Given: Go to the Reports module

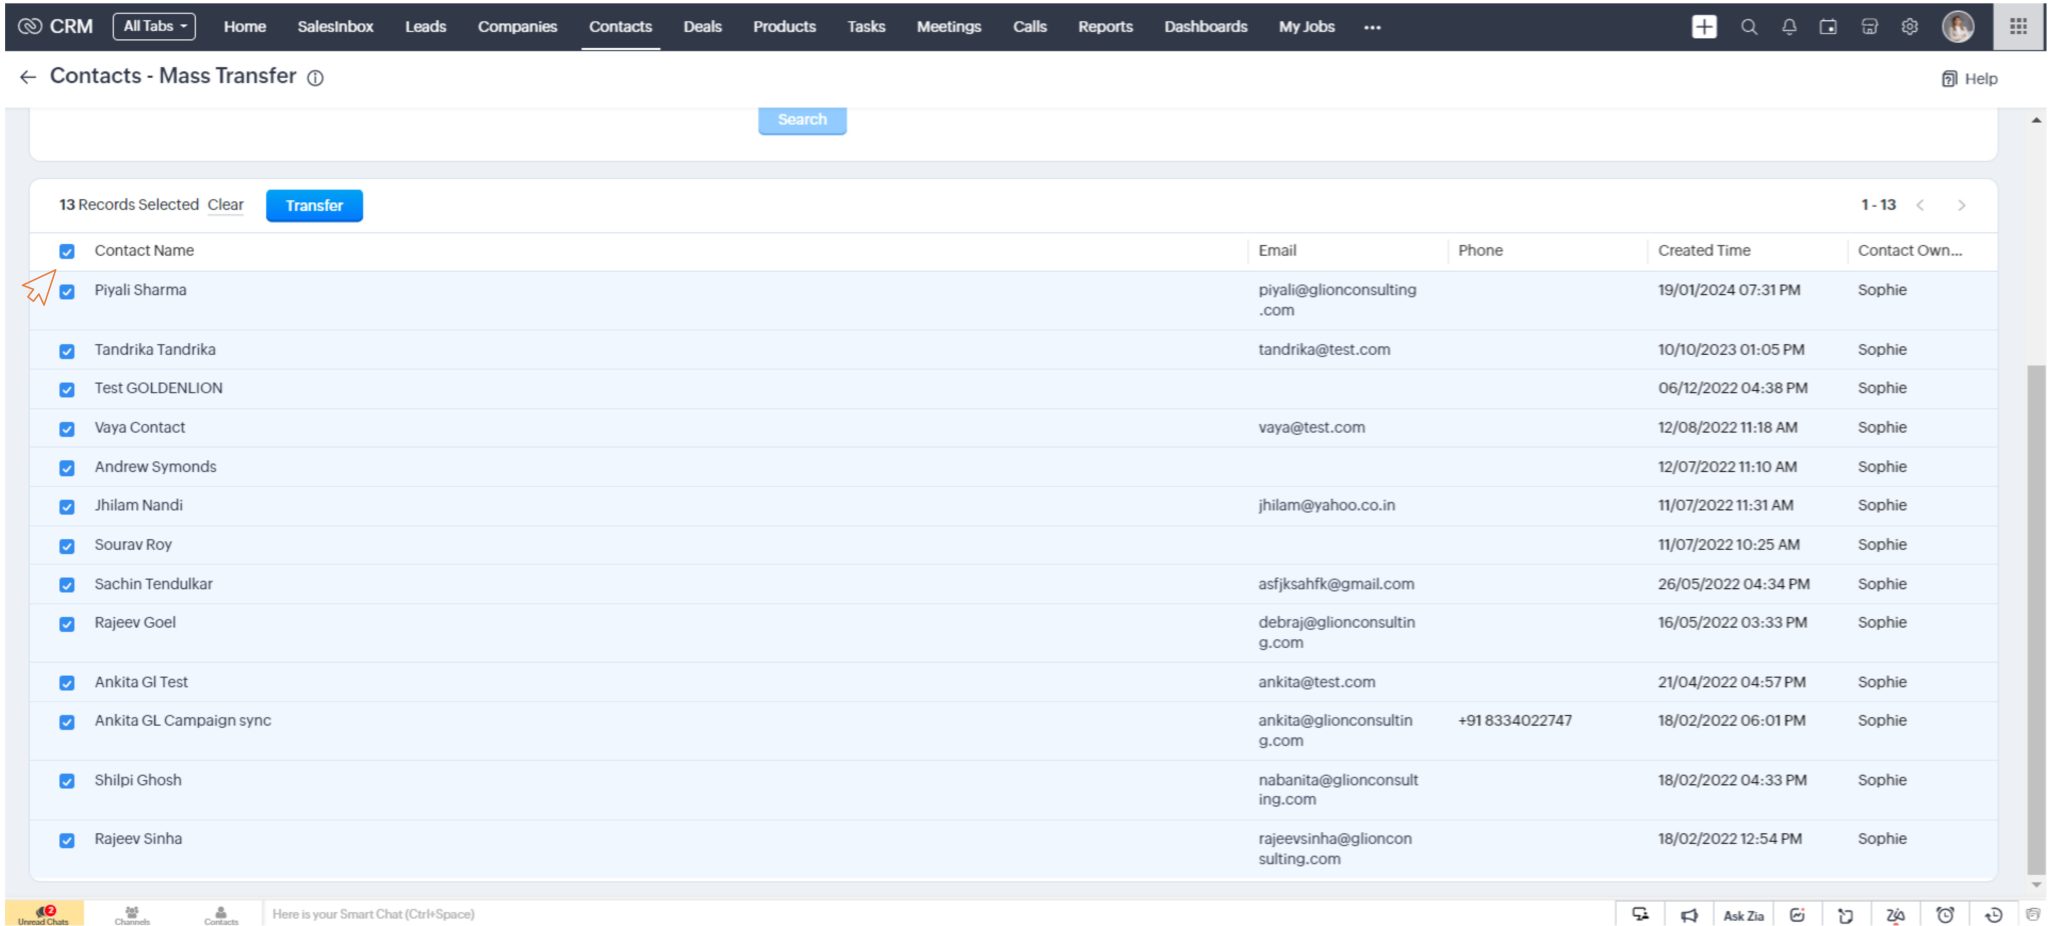Looking at the screenshot, I should tap(1105, 27).
